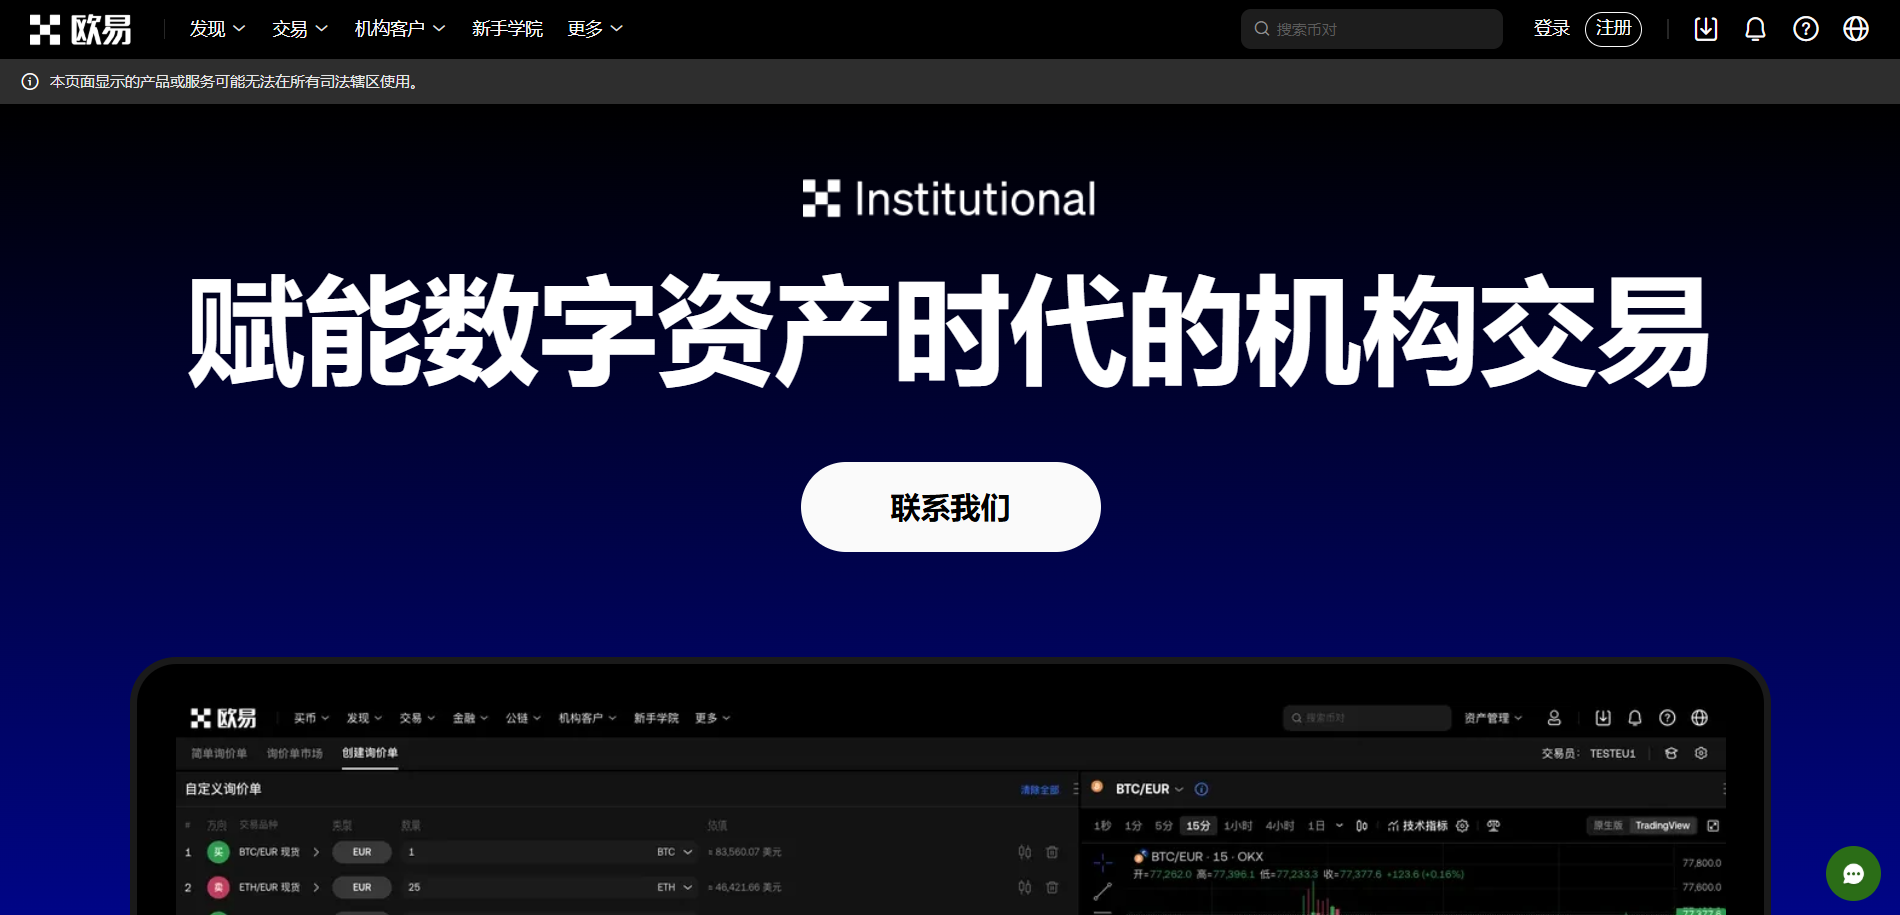Click the settings gear beside TESTEU1 in the preview
Image resolution: width=1900 pixels, height=915 pixels.
point(1701,753)
